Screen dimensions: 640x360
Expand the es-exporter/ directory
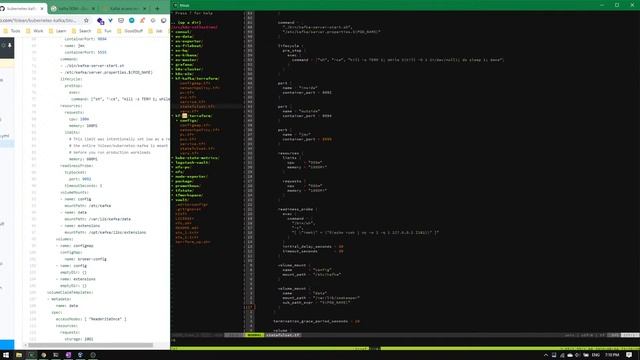pos(188,41)
